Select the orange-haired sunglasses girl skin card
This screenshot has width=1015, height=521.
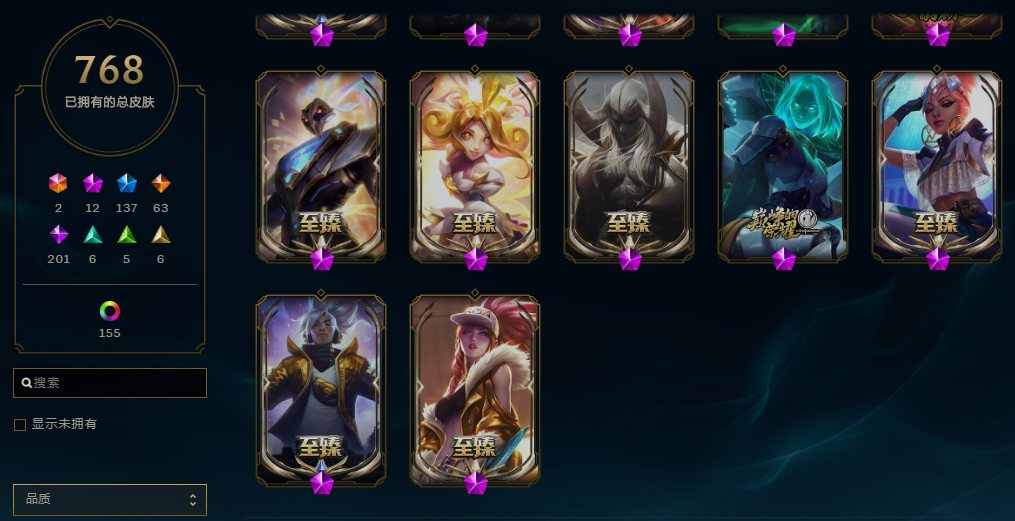click(937, 167)
